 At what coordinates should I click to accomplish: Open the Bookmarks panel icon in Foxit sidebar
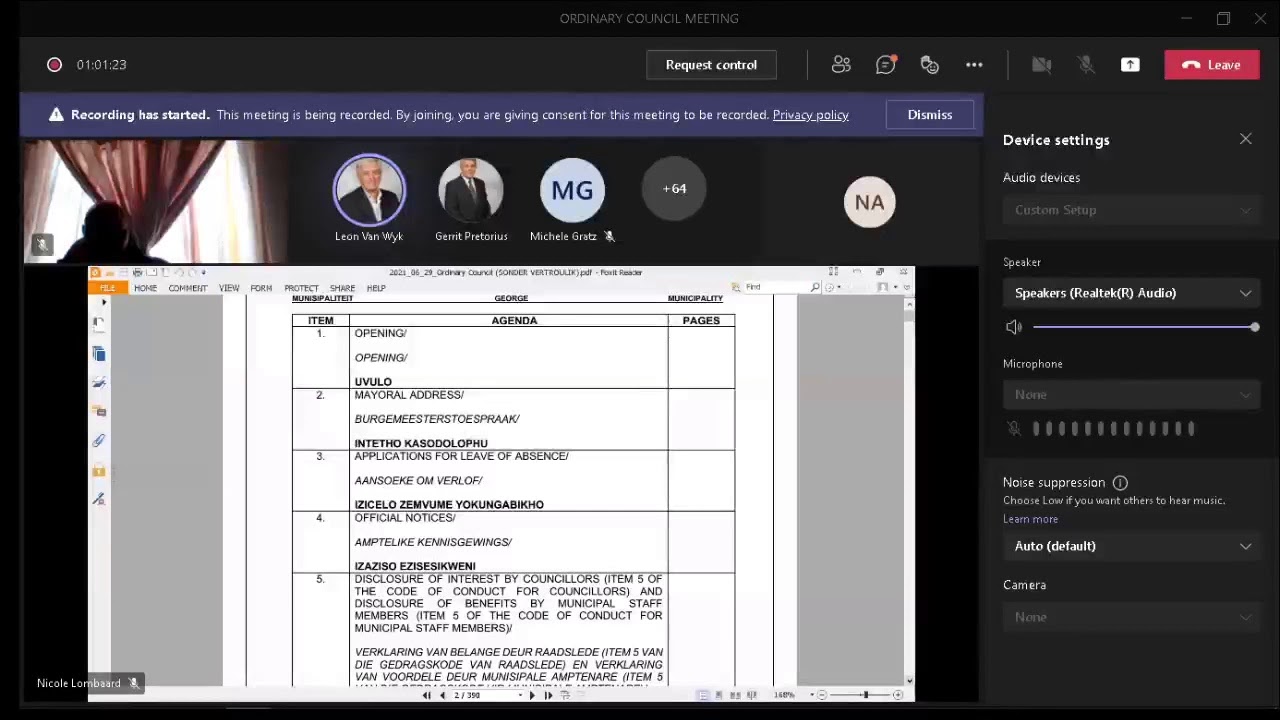pyautogui.click(x=99, y=323)
